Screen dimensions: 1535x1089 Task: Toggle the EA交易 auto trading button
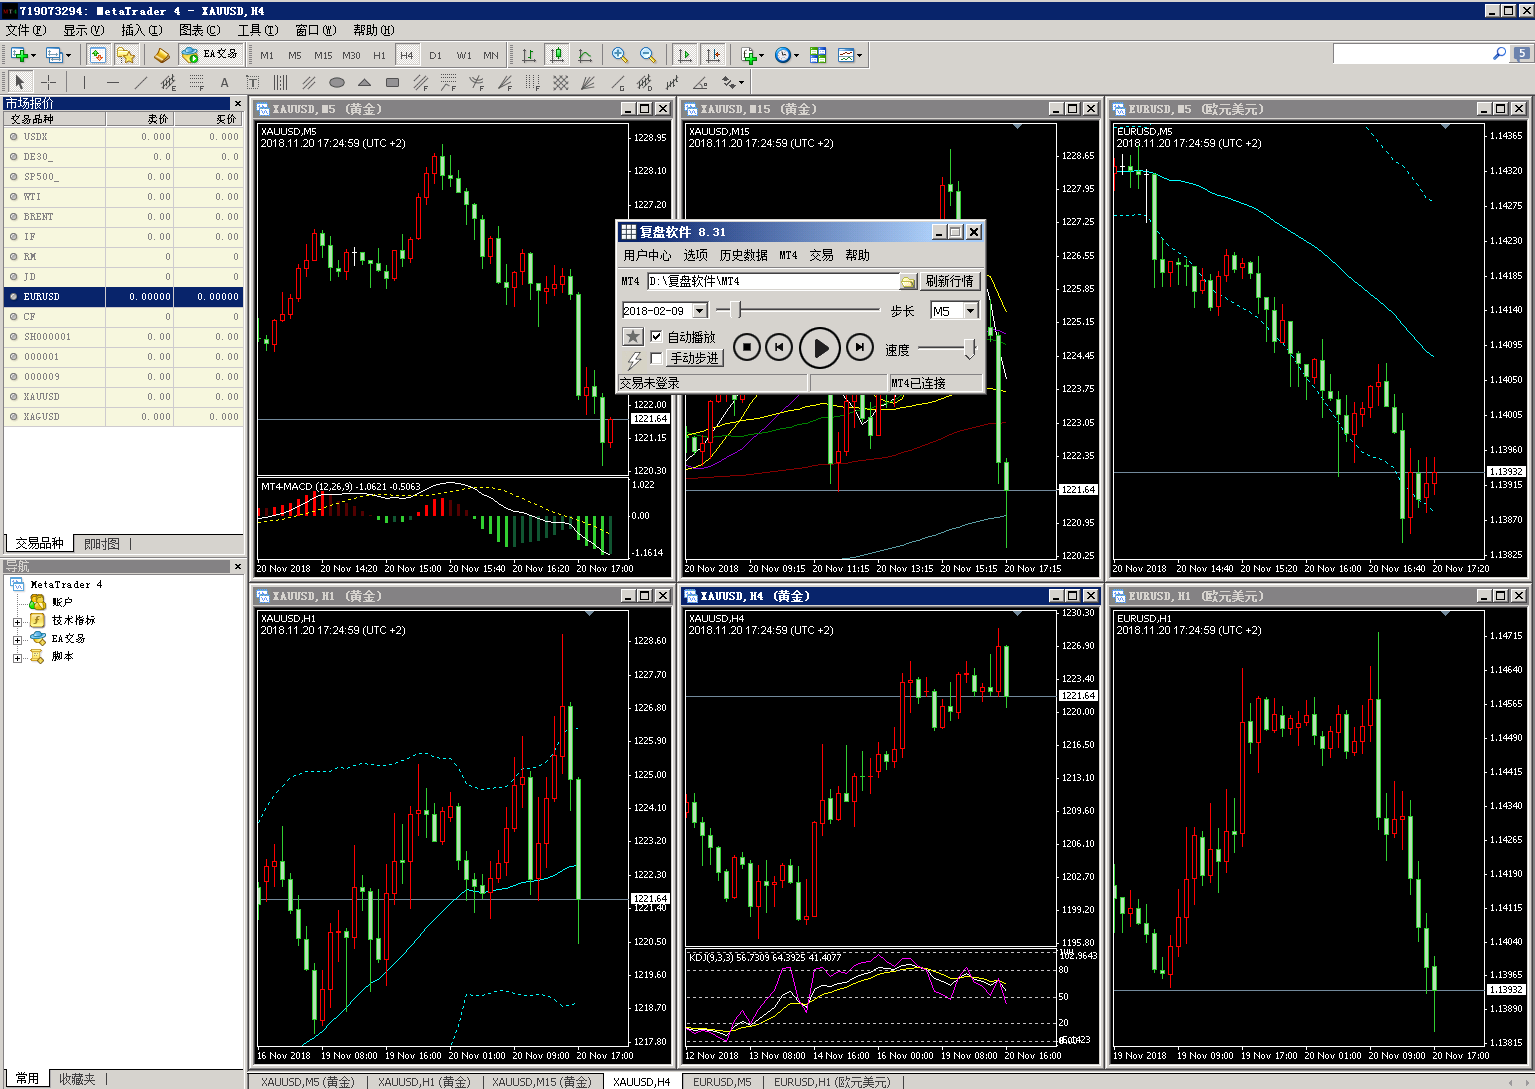click(210, 54)
